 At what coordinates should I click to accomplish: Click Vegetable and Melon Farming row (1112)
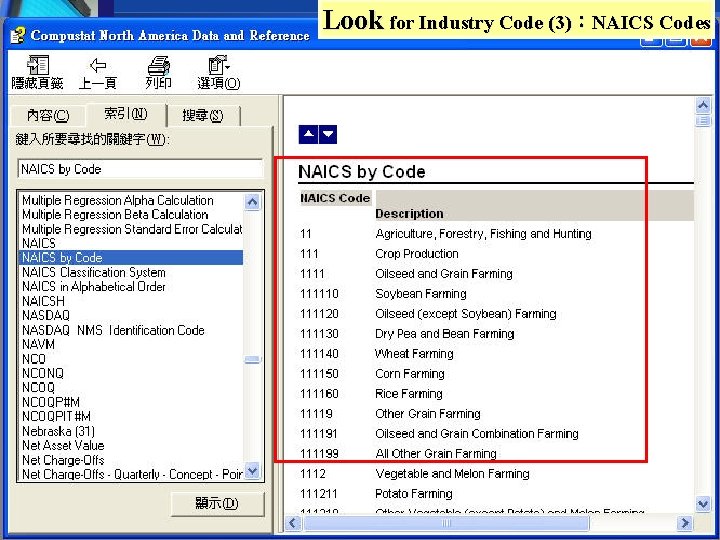tap(415, 473)
